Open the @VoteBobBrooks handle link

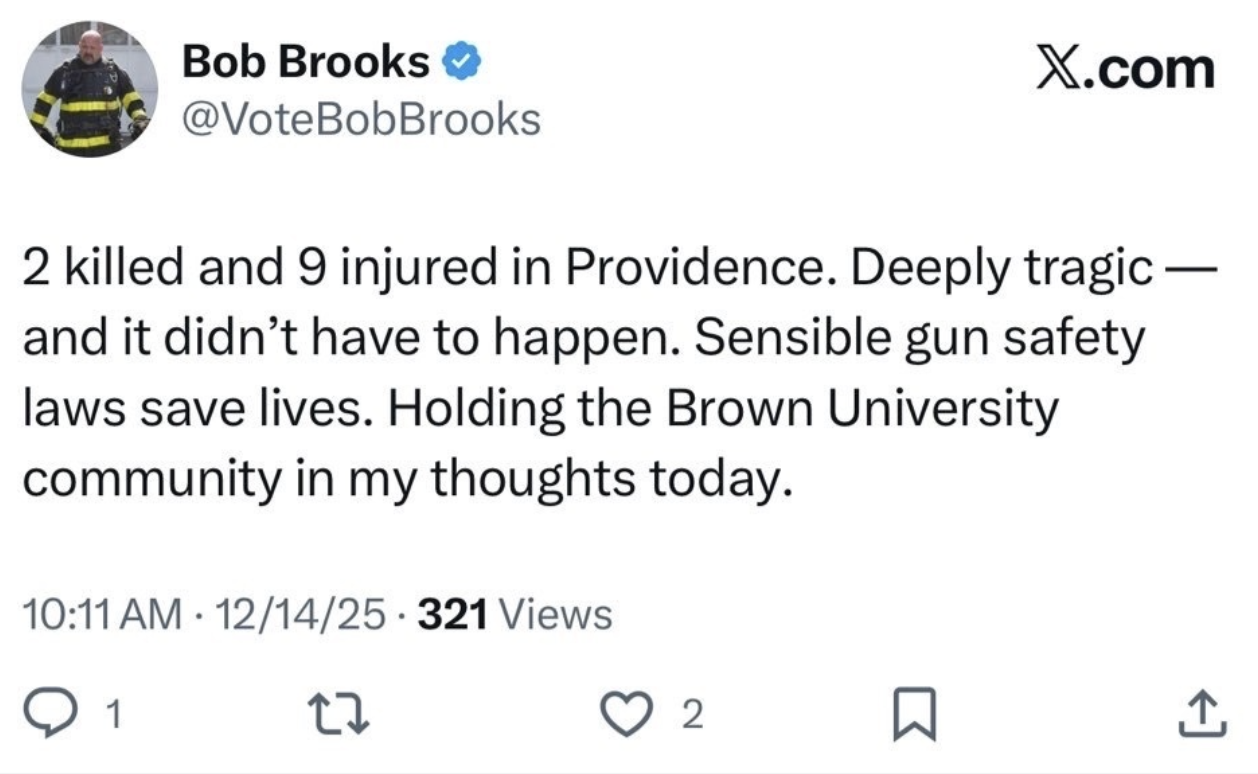pyautogui.click(x=360, y=120)
